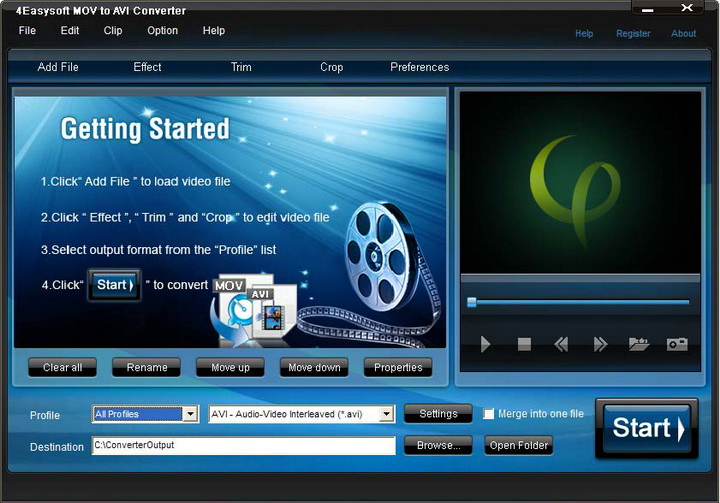This screenshot has height=503, width=720.
Task: Open the AVI output format dropdown
Action: 387,414
